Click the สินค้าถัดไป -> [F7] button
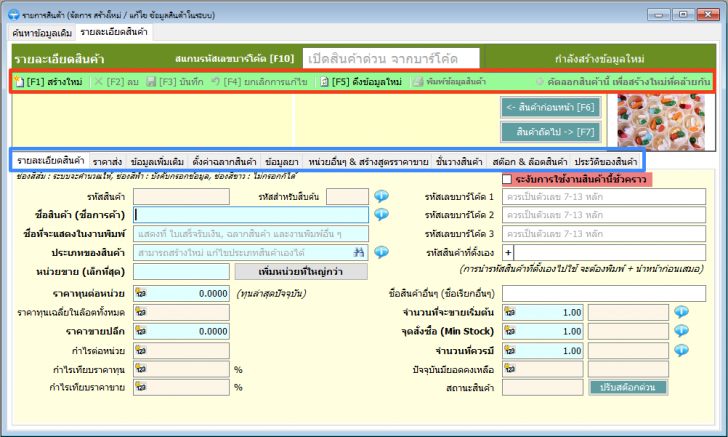This screenshot has height=437, width=728. [x=551, y=132]
